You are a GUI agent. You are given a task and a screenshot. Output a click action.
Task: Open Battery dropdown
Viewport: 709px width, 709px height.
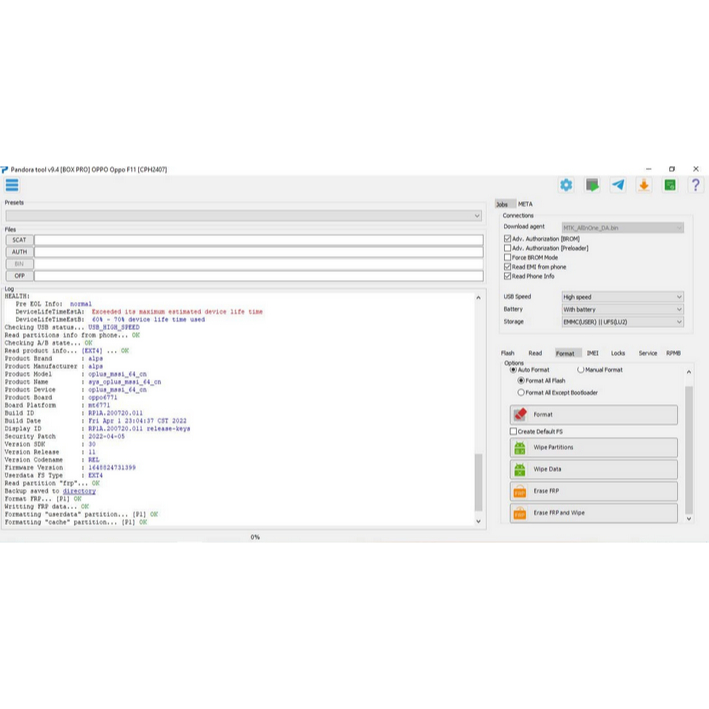(x=623, y=310)
